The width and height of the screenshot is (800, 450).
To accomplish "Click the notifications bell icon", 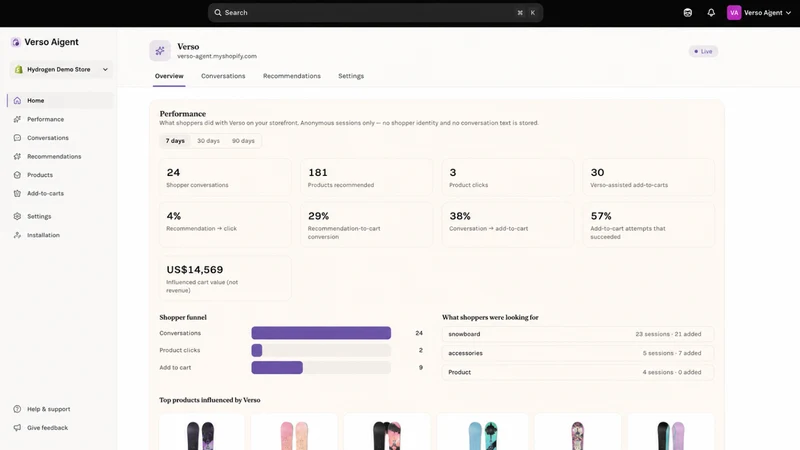I will [x=711, y=13].
